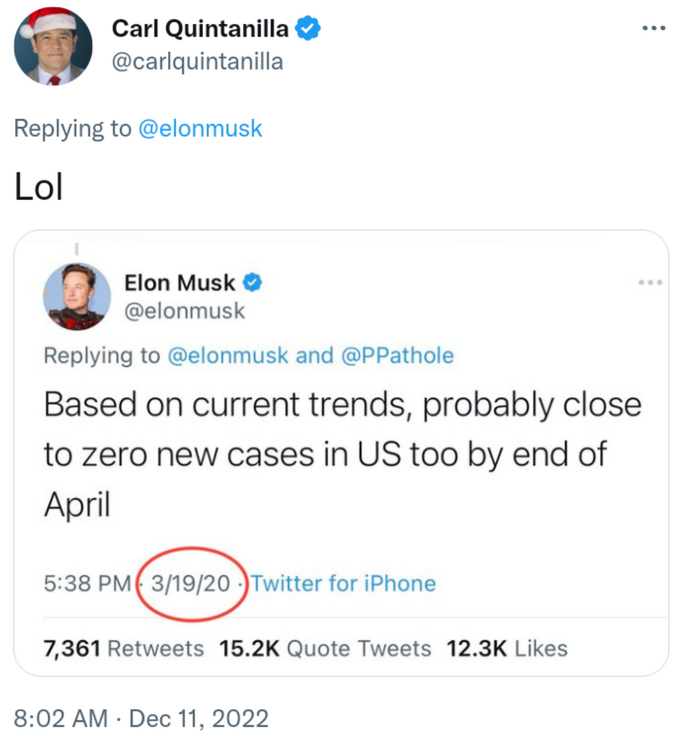This screenshot has height=750, width=696.
Task: Open the three-dot menu on Carl's tweet
Action: [x=653, y=28]
